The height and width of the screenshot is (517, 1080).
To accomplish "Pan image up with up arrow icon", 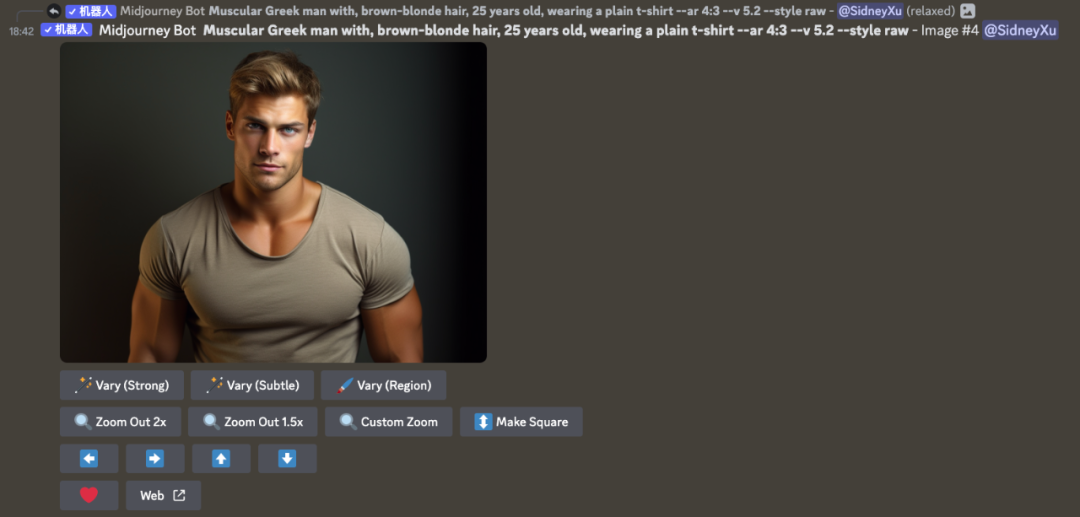I will click(221, 458).
